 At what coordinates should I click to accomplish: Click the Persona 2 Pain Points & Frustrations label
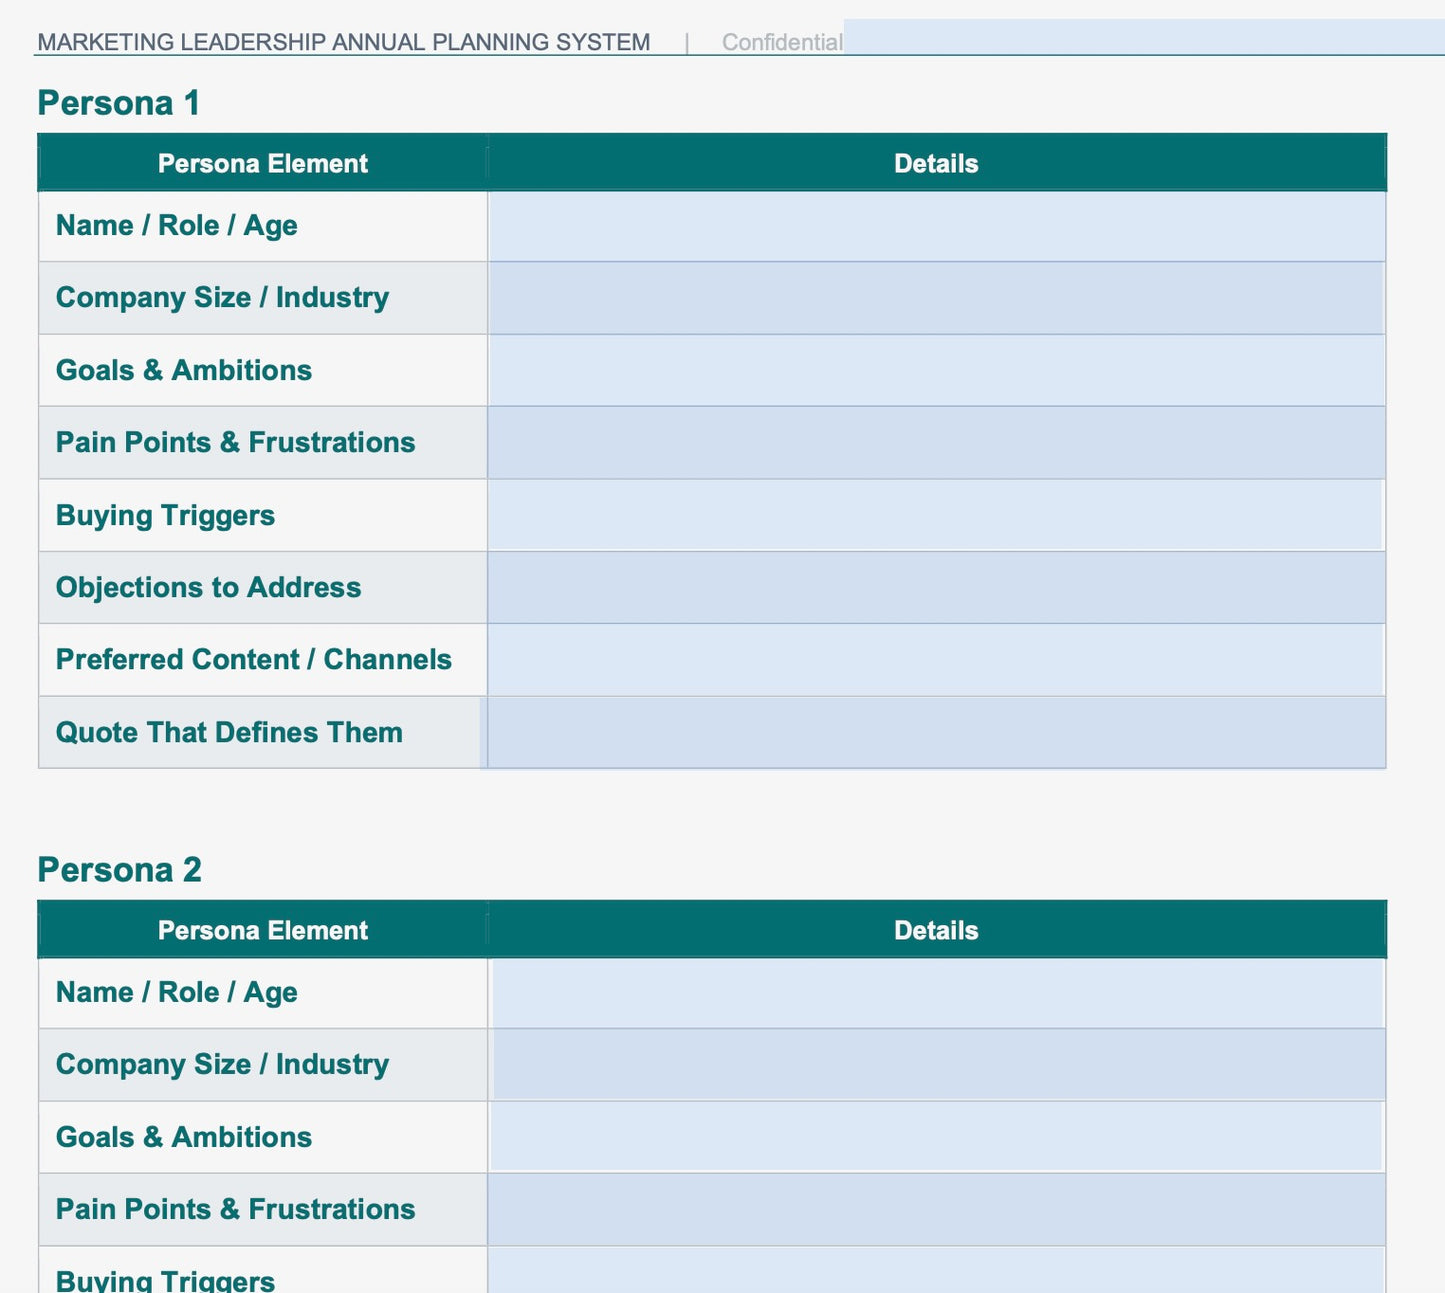(235, 1209)
